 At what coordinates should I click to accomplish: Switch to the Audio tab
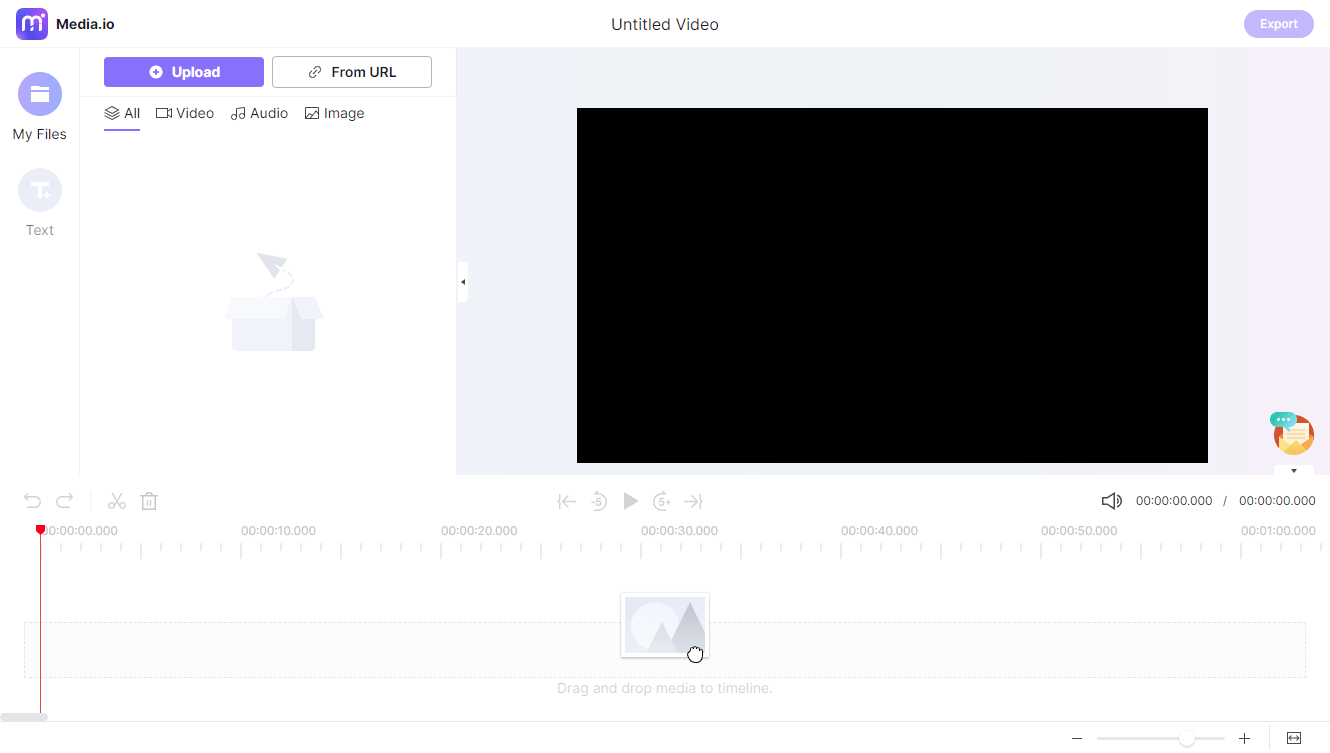[259, 113]
